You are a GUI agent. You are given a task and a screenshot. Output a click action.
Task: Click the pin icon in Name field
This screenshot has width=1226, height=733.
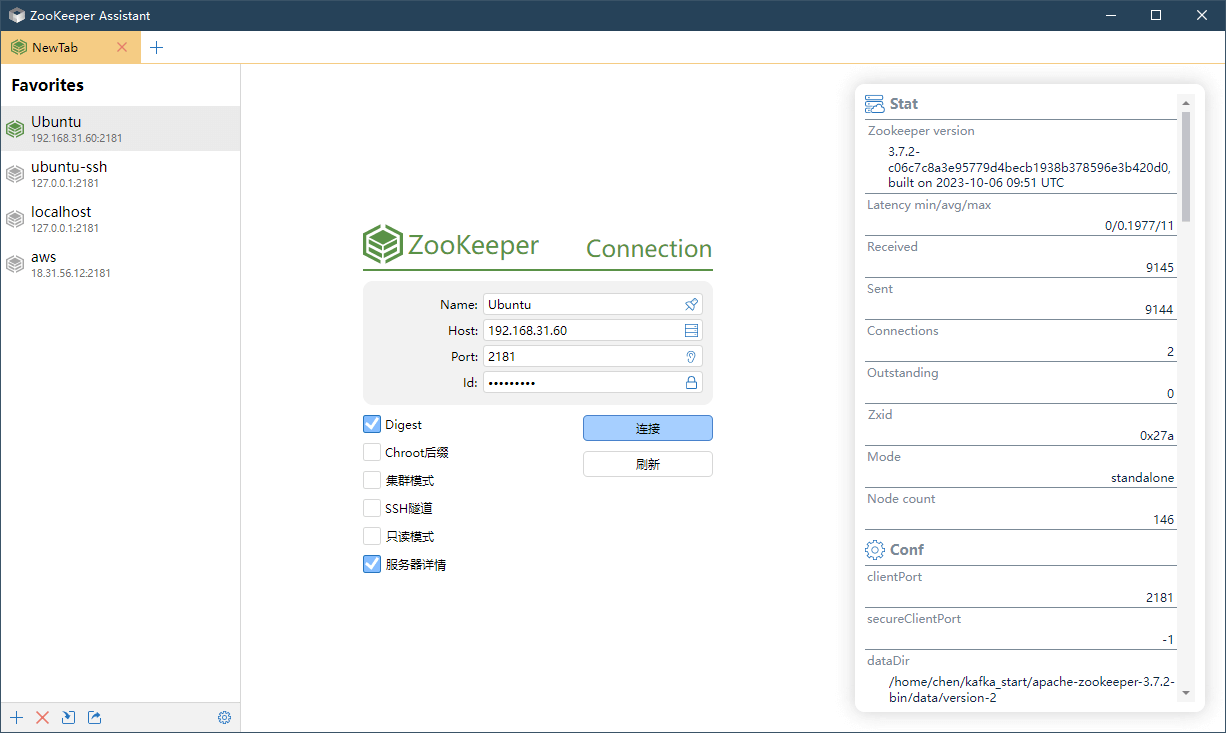(691, 304)
